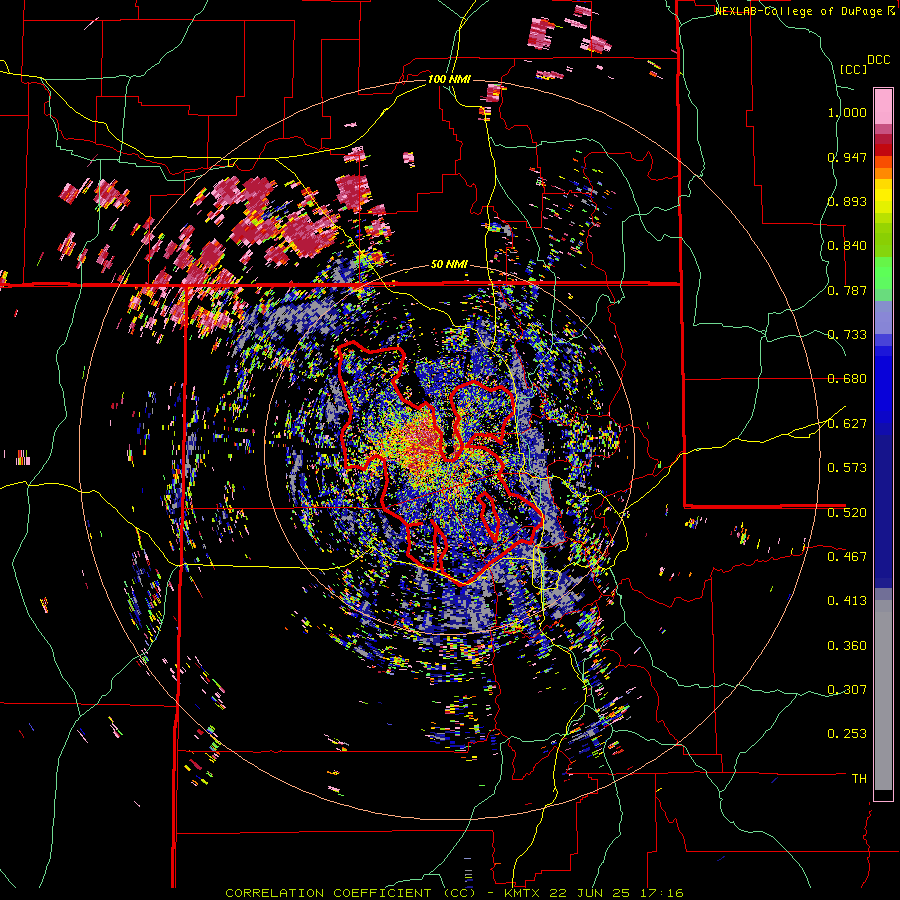The height and width of the screenshot is (900, 900).
Task: Click the 0.307 scale value
Action: (x=847, y=689)
